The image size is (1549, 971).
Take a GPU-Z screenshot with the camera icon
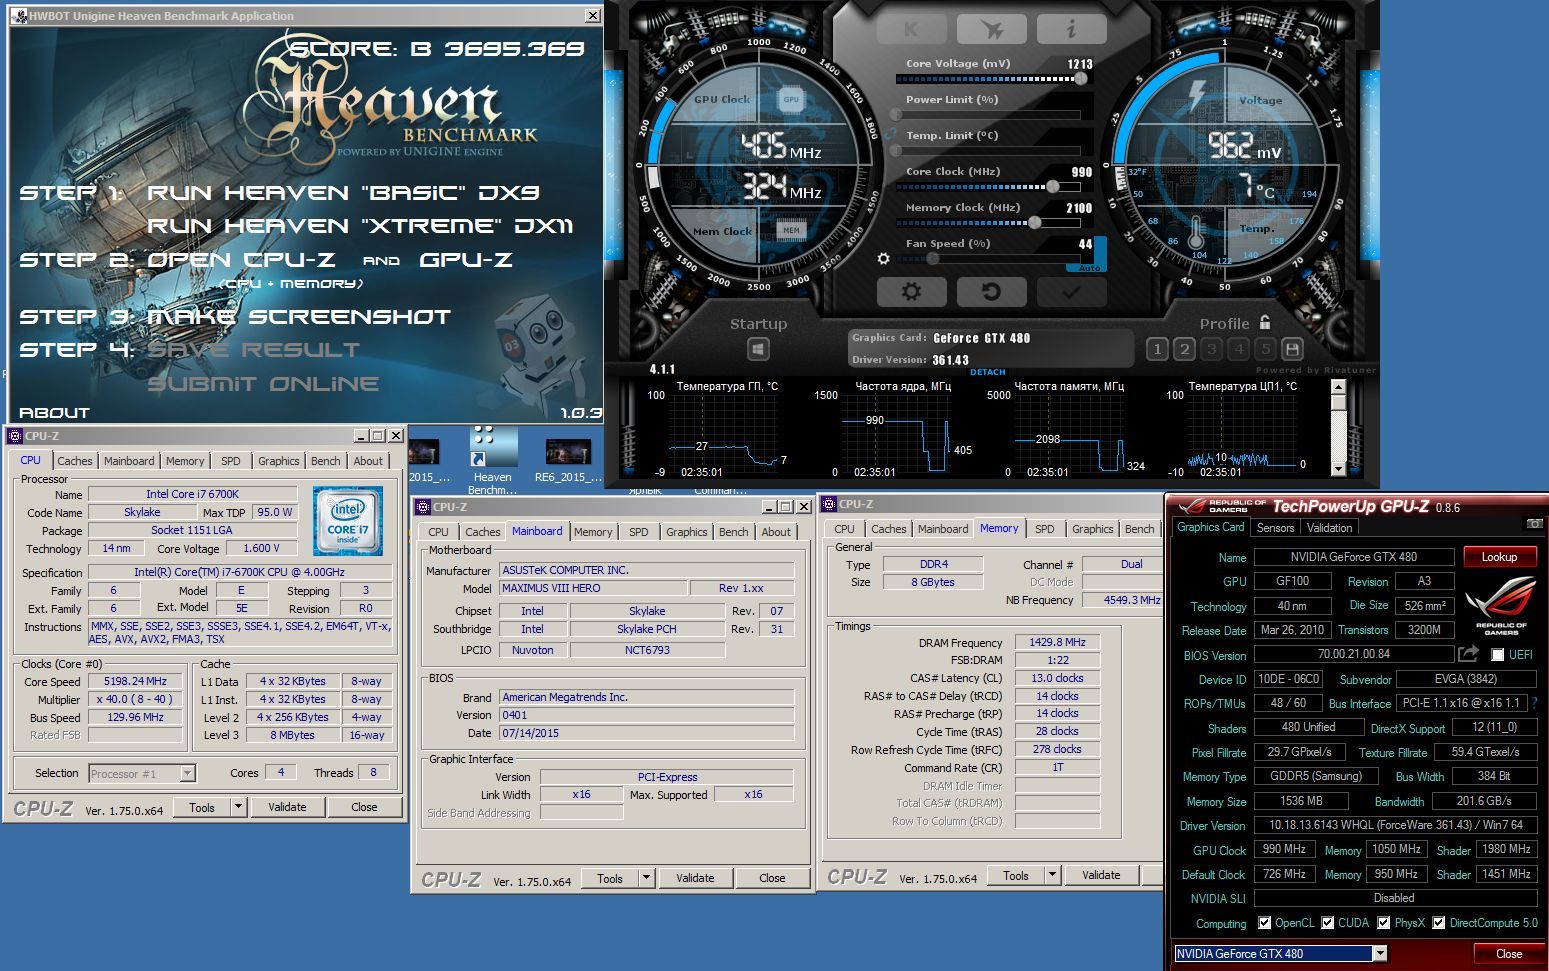tap(1533, 524)
